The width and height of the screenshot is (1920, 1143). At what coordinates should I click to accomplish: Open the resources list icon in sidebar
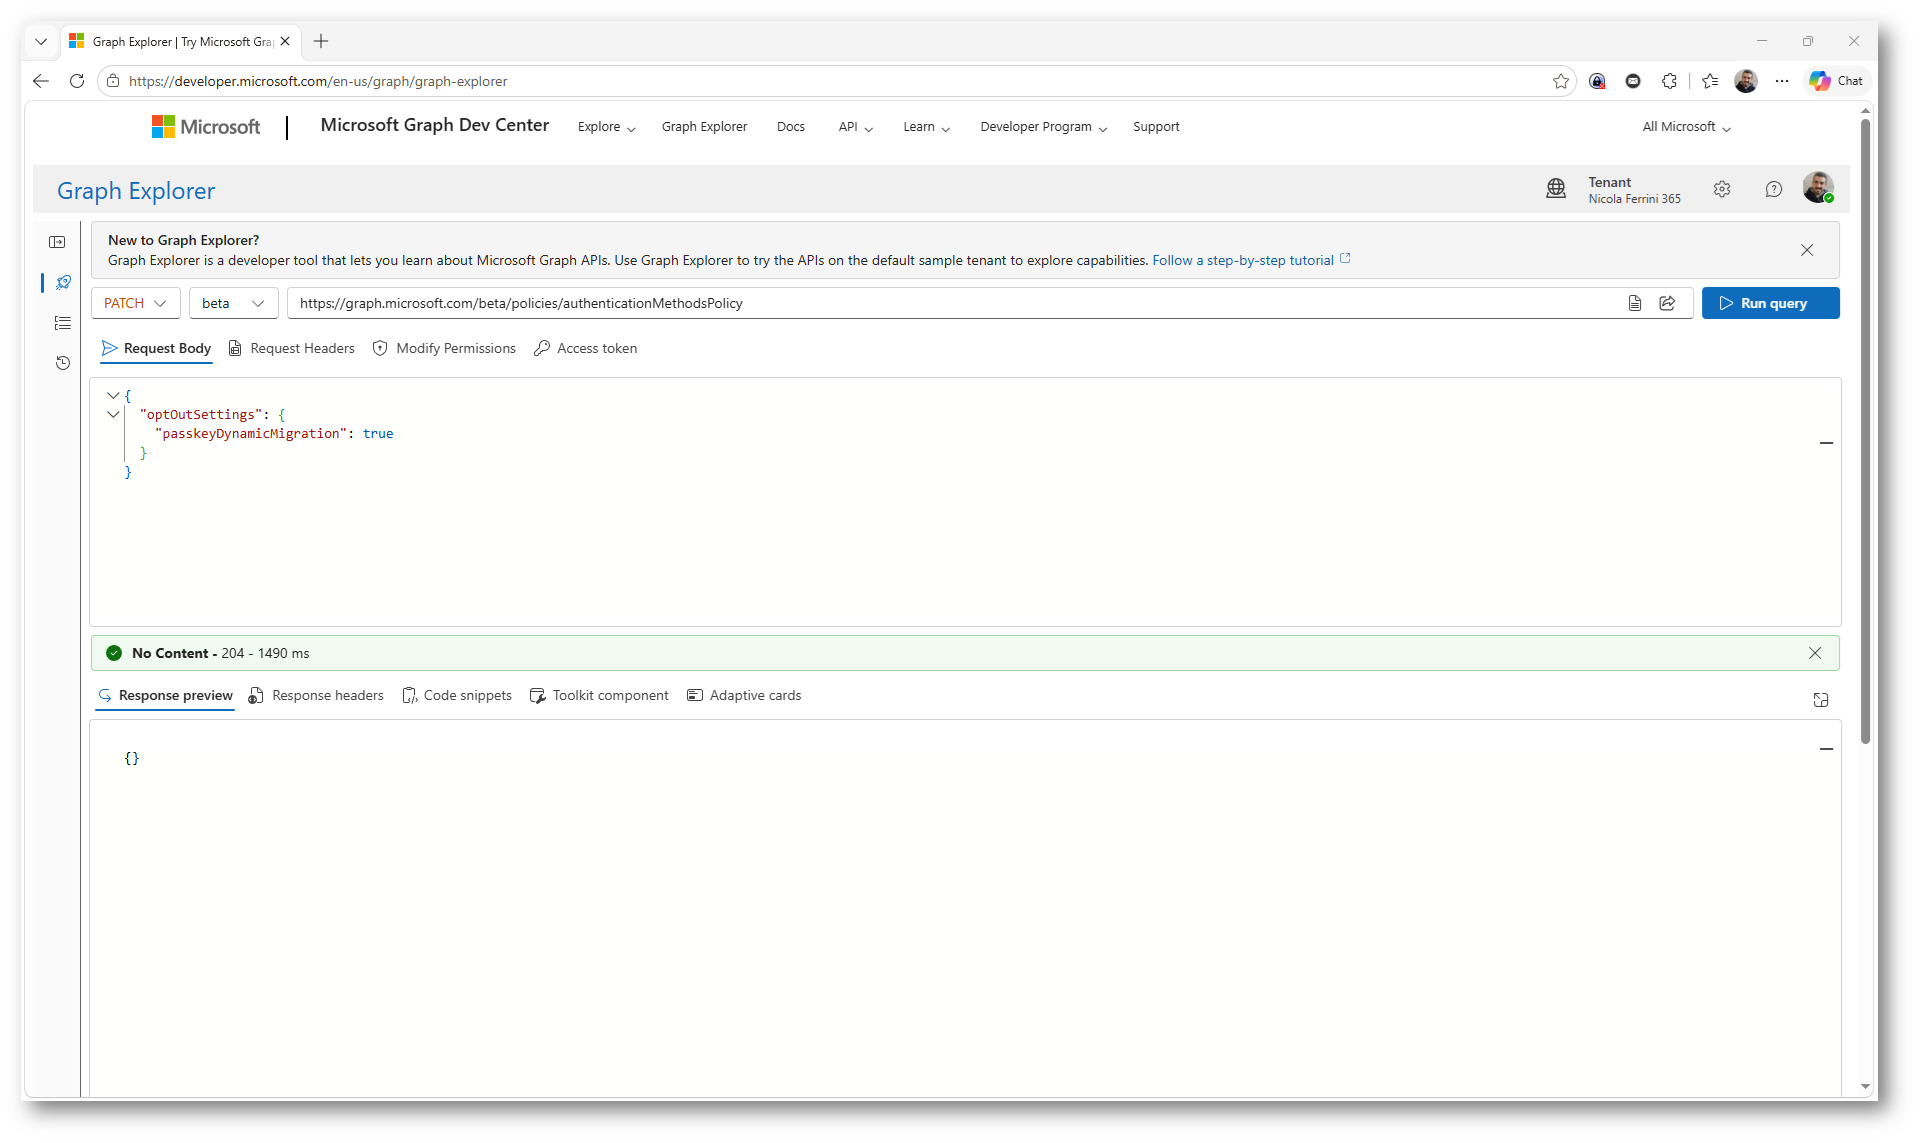click(x=63, y=323)
